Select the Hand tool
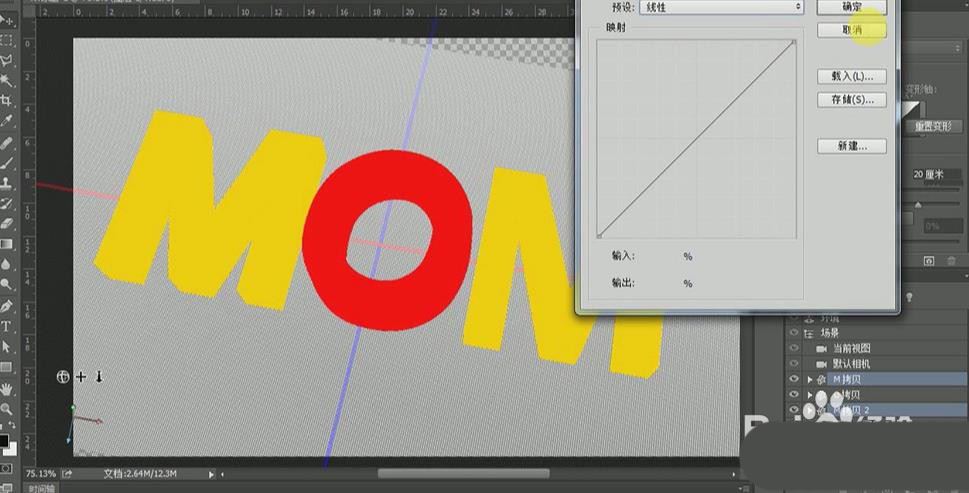 coord(7,389)
